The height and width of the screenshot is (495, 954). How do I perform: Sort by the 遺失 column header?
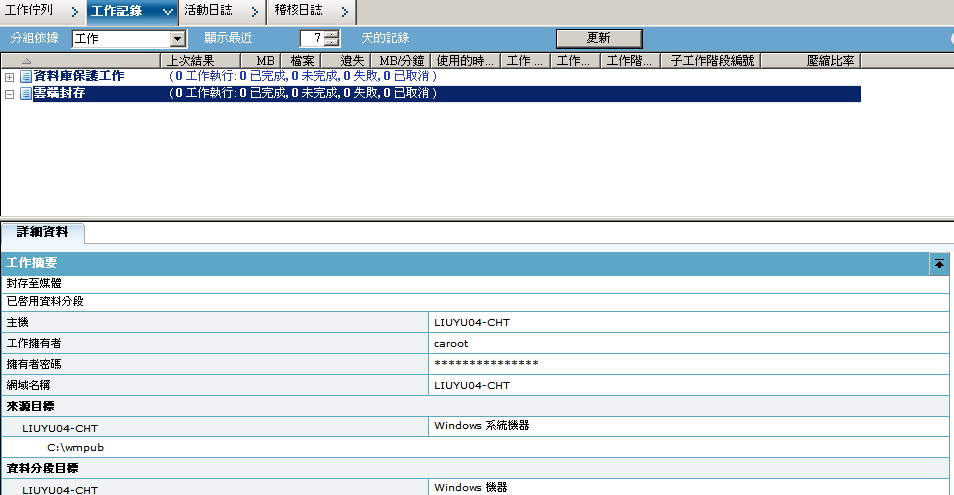tap(346, 61)
